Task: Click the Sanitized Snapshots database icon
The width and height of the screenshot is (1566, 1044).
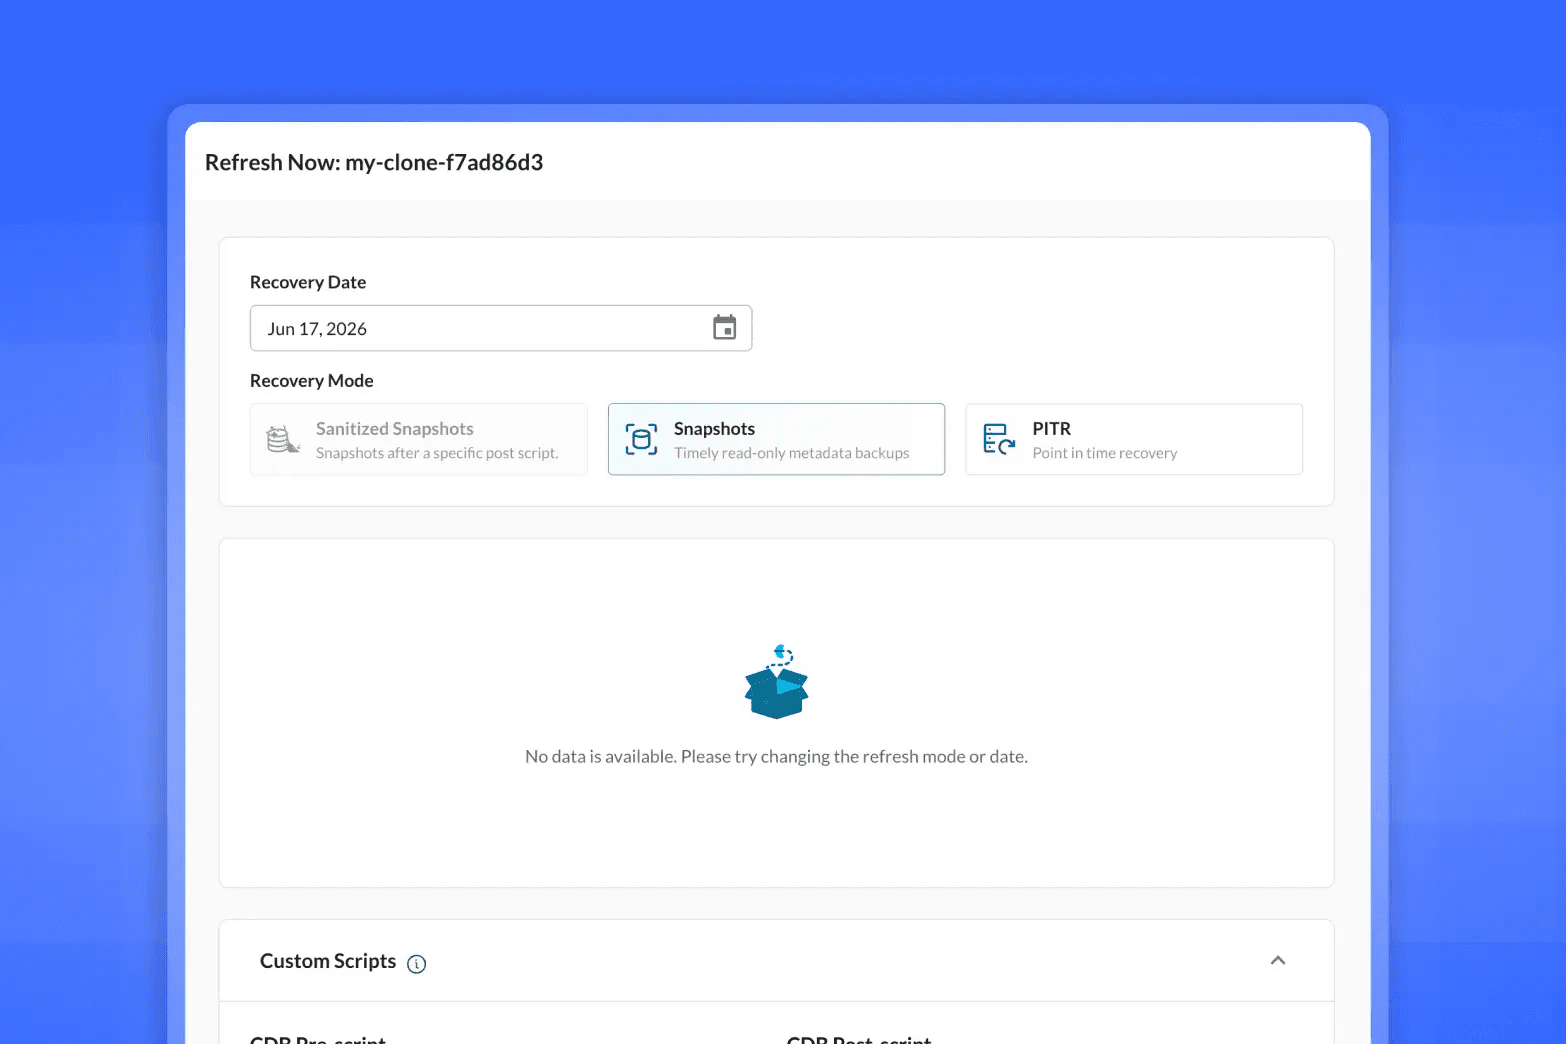Action: tap(283, 439)
